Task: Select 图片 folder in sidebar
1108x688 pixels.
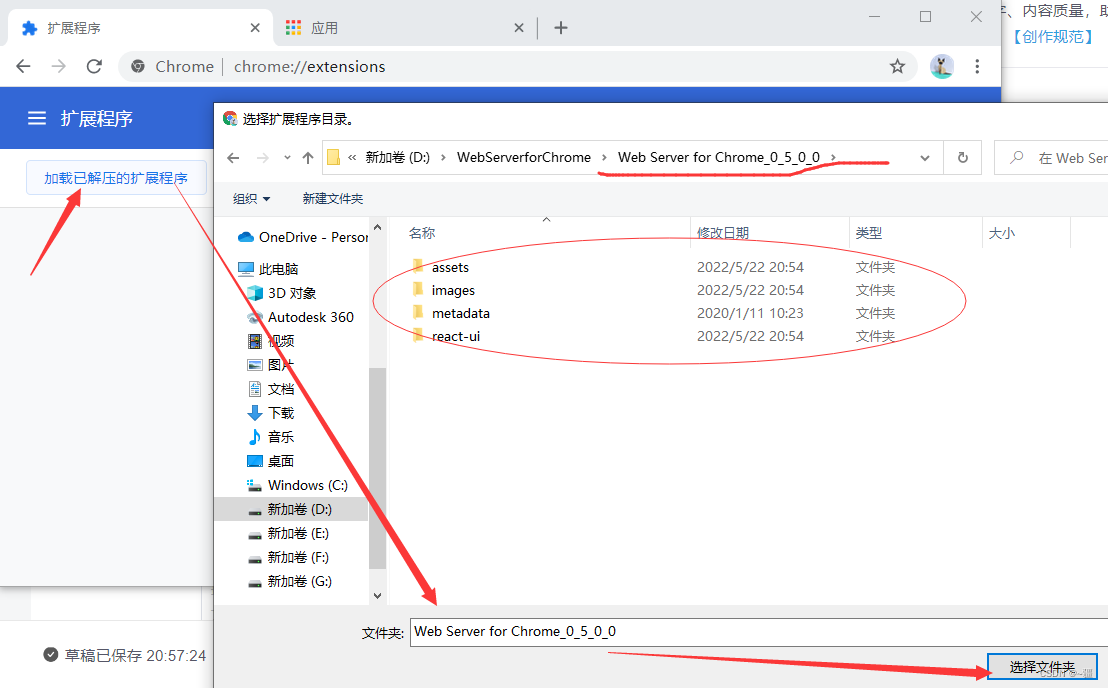Action: (271, 365)
